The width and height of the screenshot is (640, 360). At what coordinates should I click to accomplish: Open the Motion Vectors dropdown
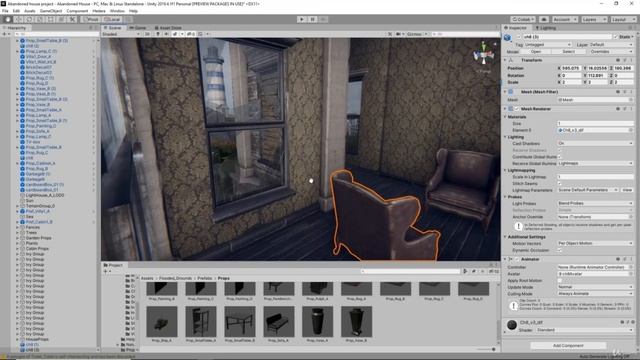coord(596,243)
